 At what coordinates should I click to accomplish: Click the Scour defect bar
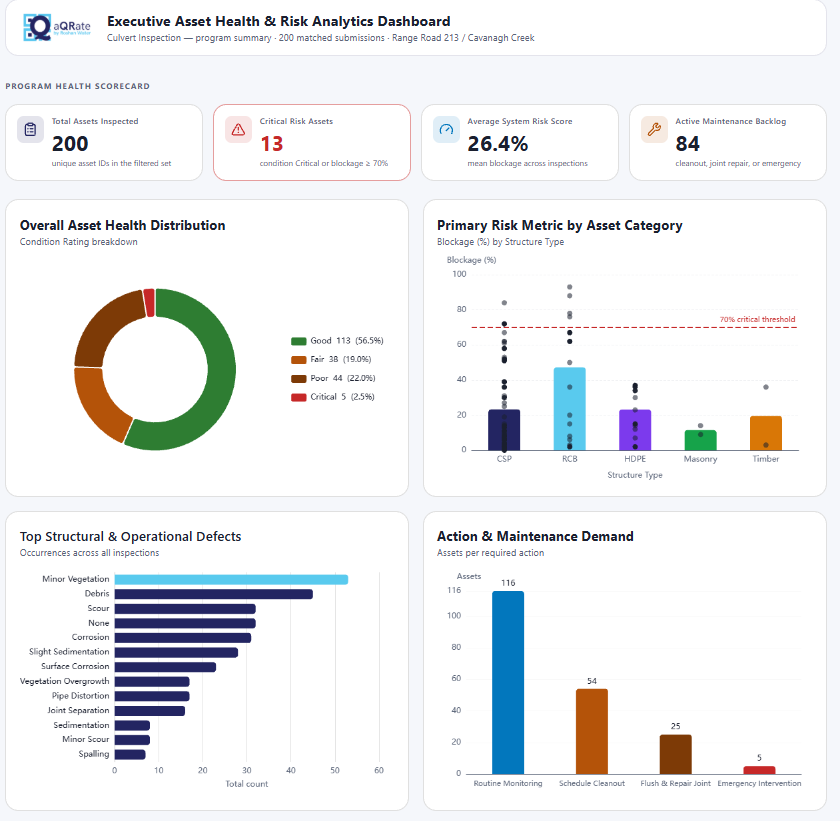(x=185, y=609)
